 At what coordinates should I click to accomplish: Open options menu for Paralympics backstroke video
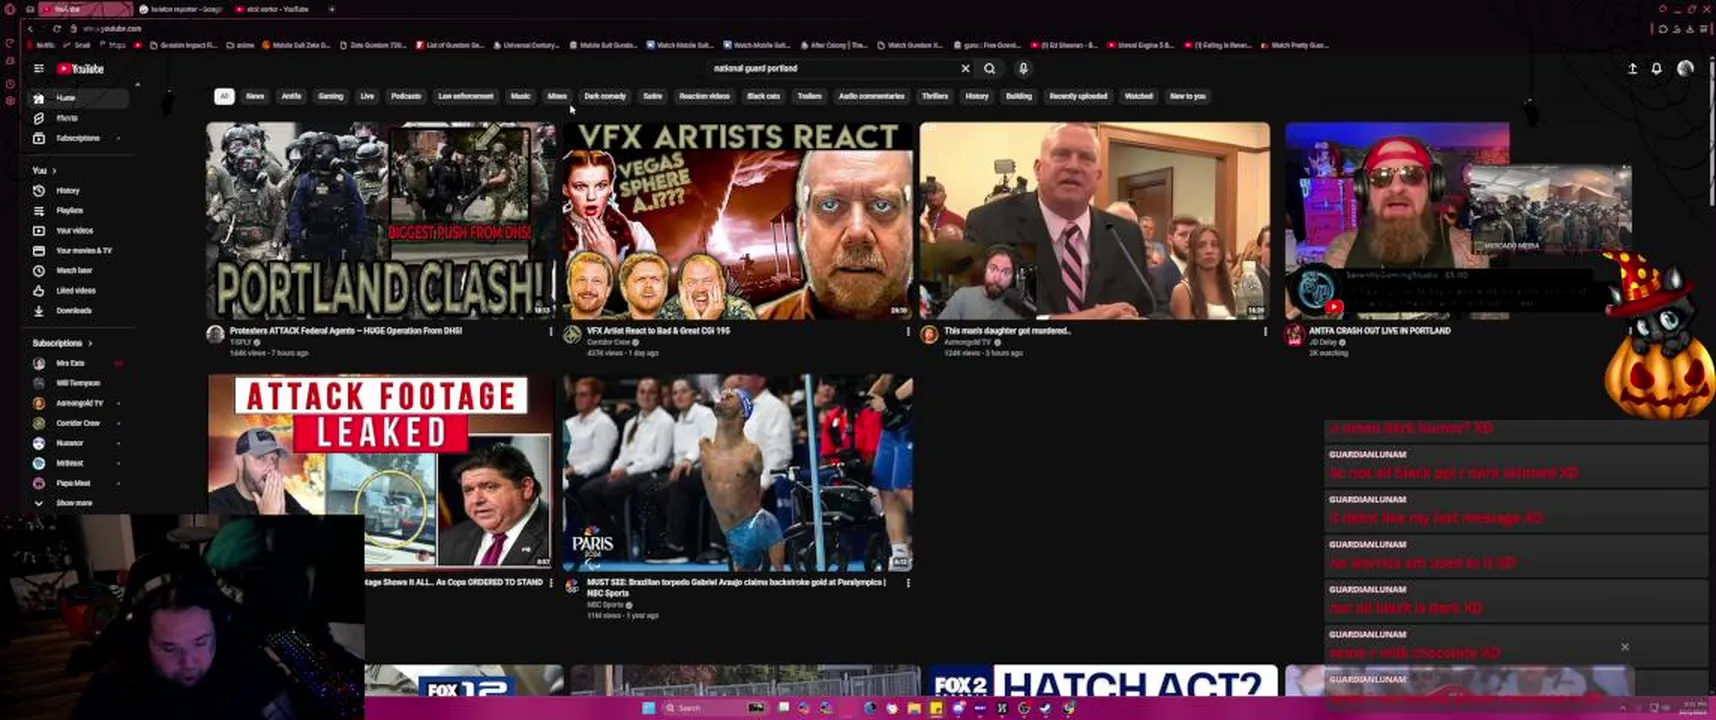point(908,583)
